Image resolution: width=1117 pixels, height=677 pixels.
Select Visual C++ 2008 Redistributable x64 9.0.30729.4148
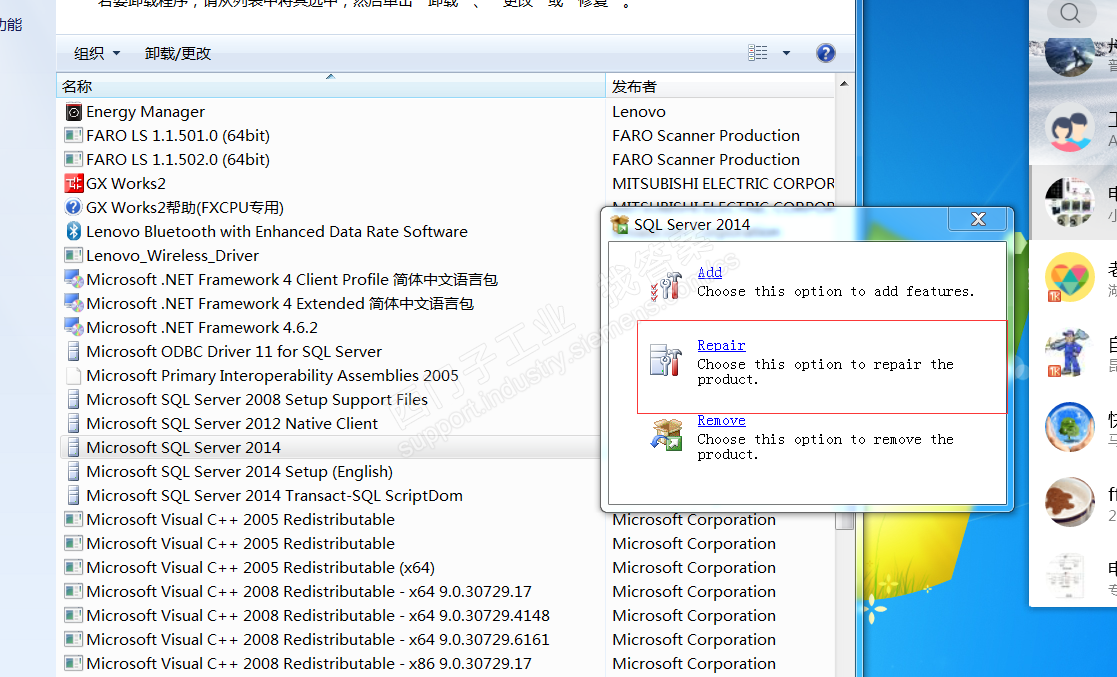[x=318, y=616]
